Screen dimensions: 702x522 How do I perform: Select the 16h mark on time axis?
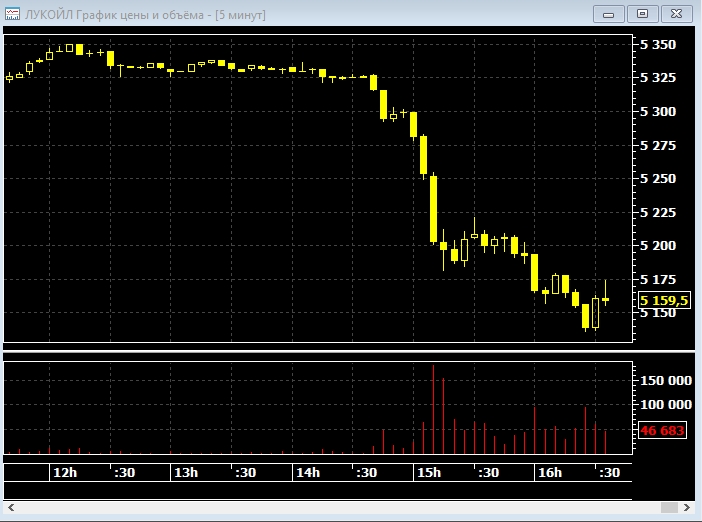(549, 472)
